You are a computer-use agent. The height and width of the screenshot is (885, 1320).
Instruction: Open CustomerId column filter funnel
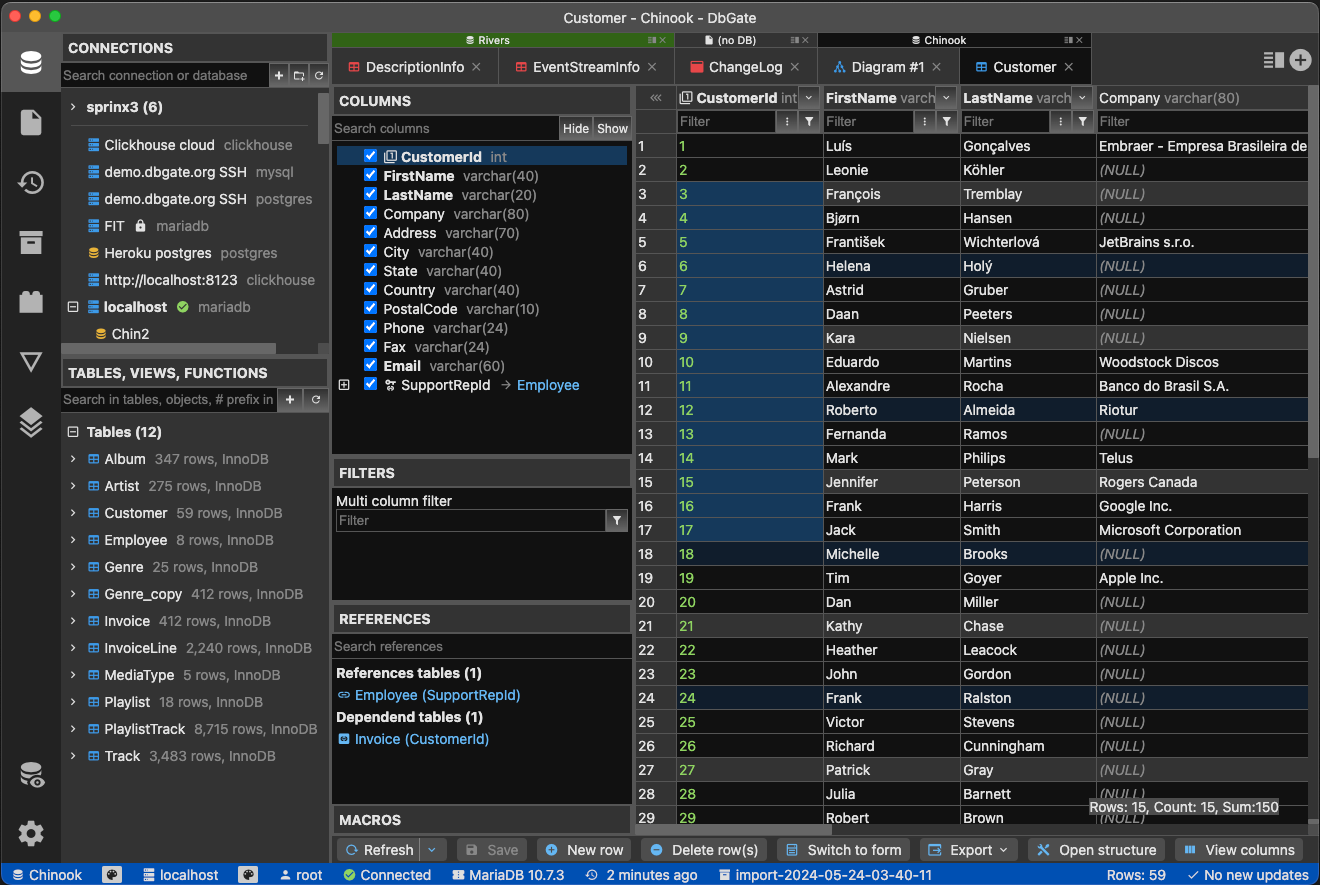pyautogui.click(x=809, y=121)
